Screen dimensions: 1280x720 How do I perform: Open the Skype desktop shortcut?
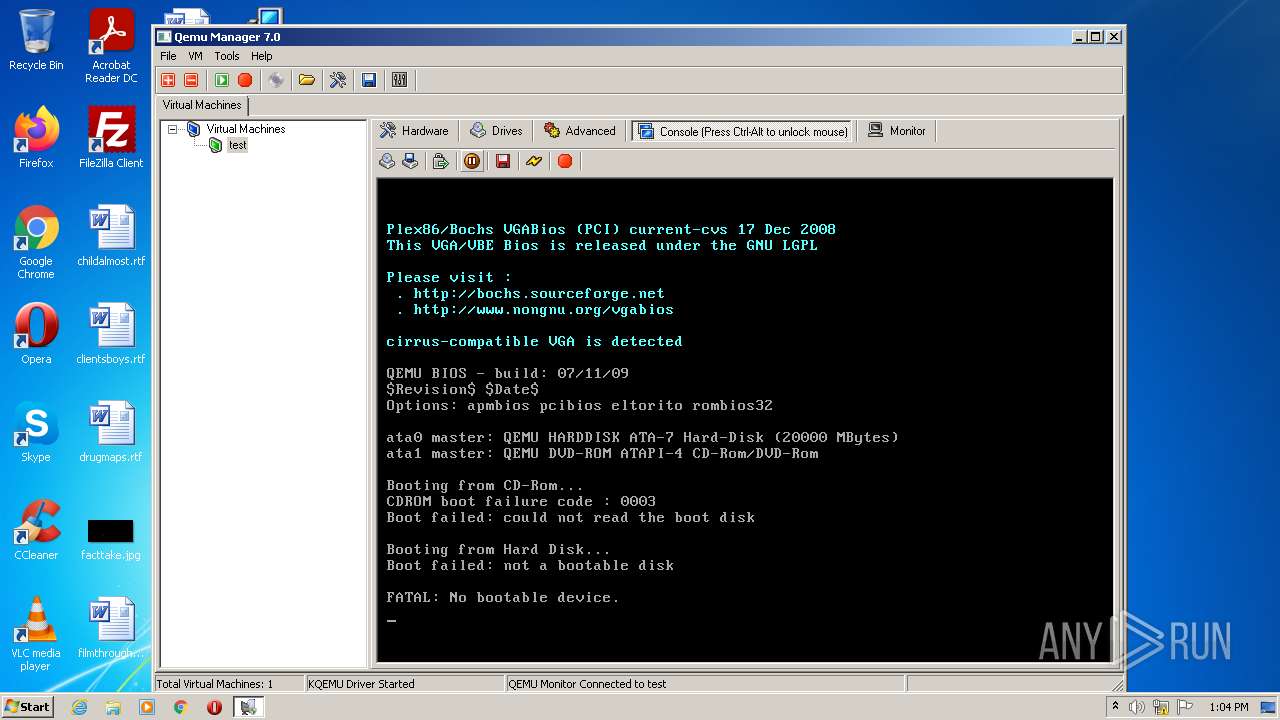36,432
